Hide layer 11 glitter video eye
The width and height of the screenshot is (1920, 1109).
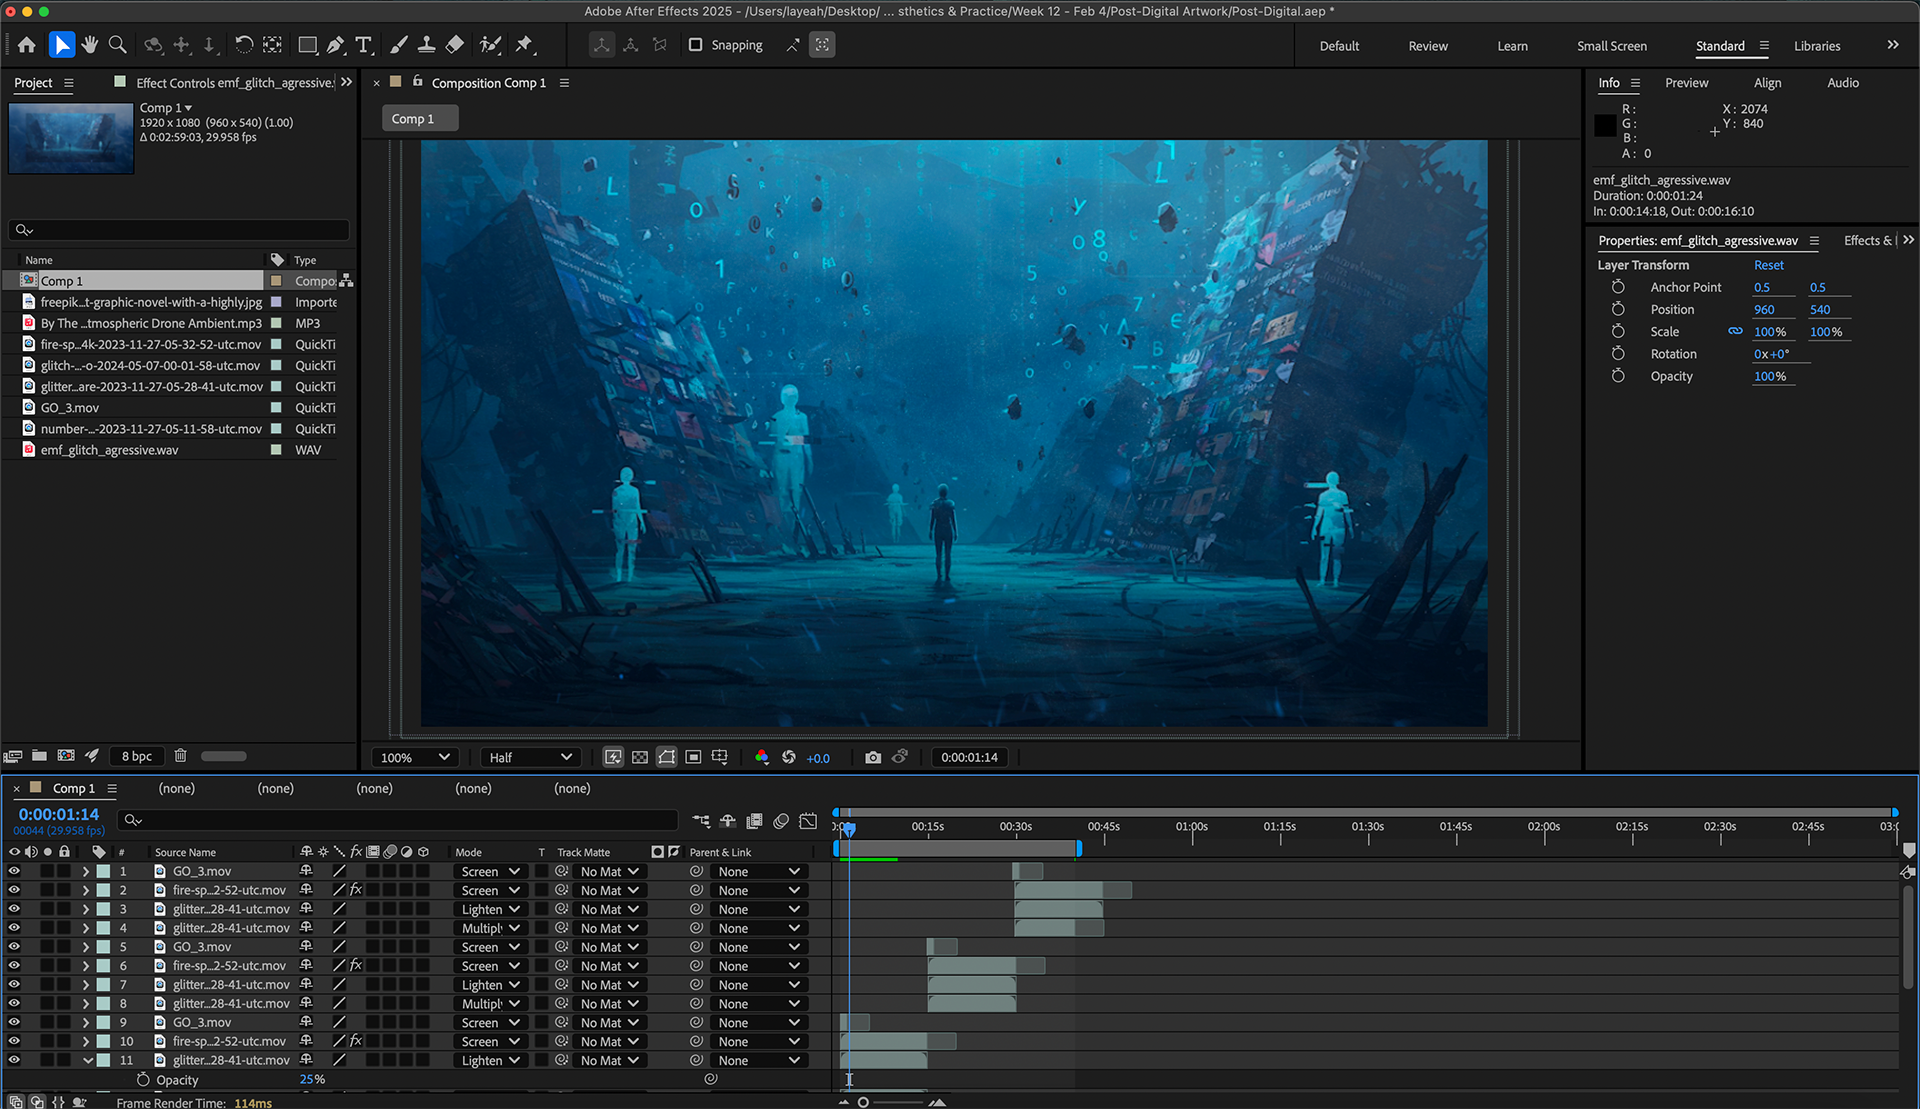pos(14,1060)
